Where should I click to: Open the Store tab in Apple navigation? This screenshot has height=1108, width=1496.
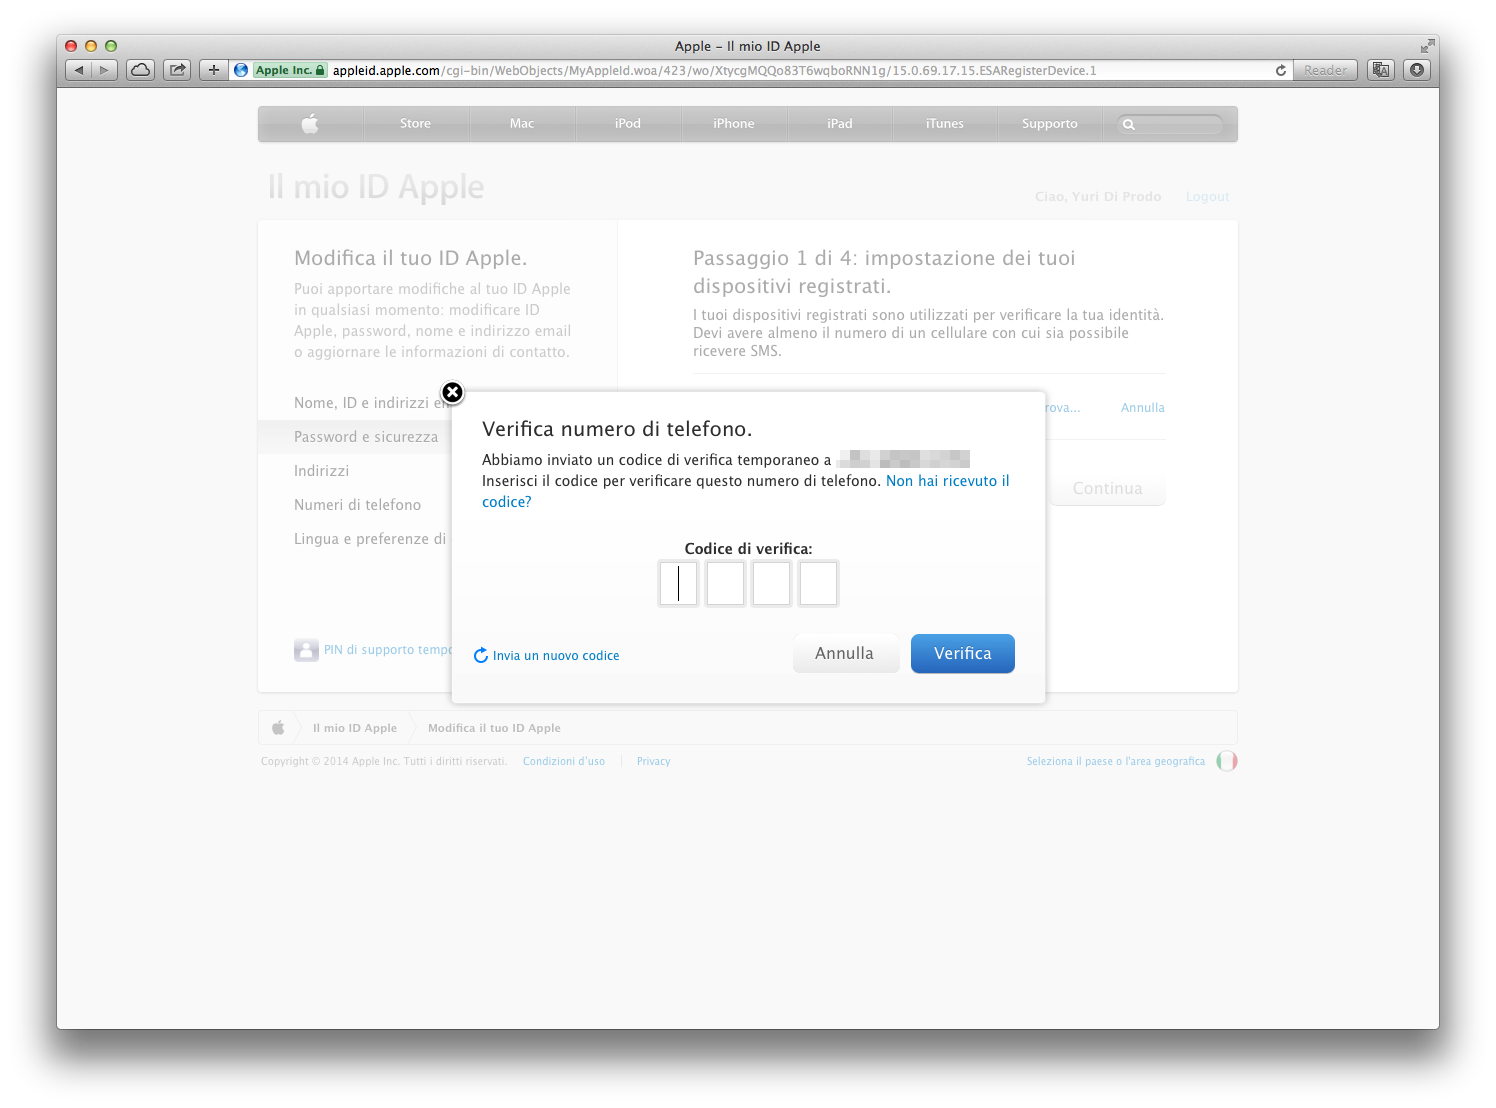415,124
